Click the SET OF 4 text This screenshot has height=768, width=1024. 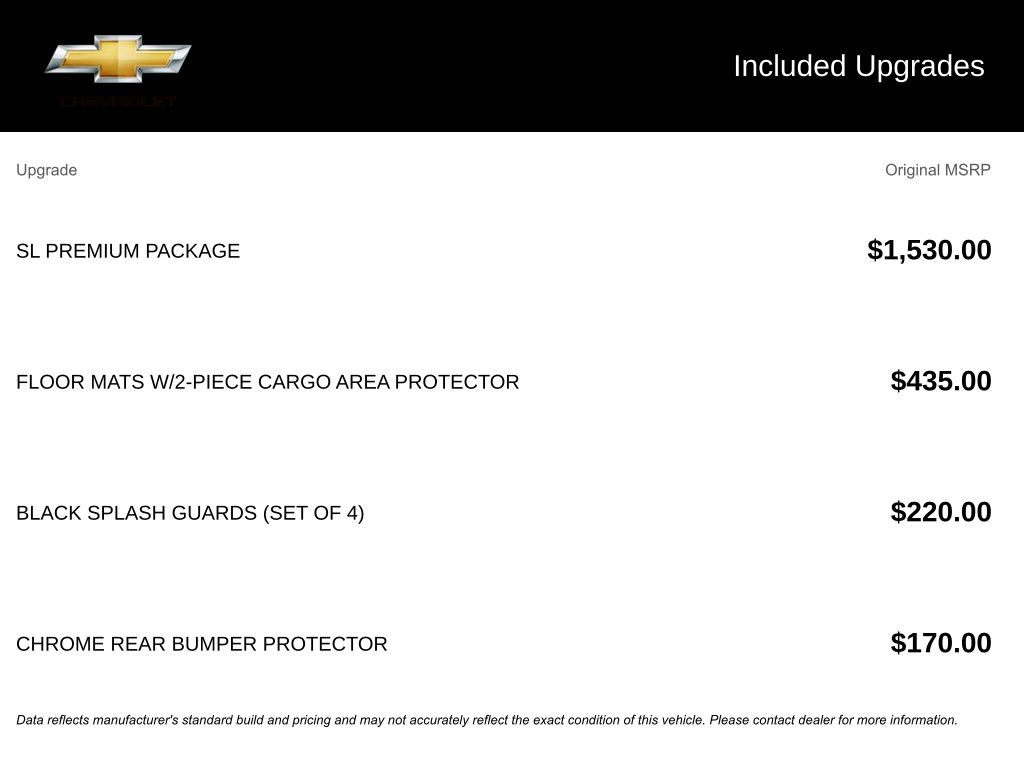313,513
